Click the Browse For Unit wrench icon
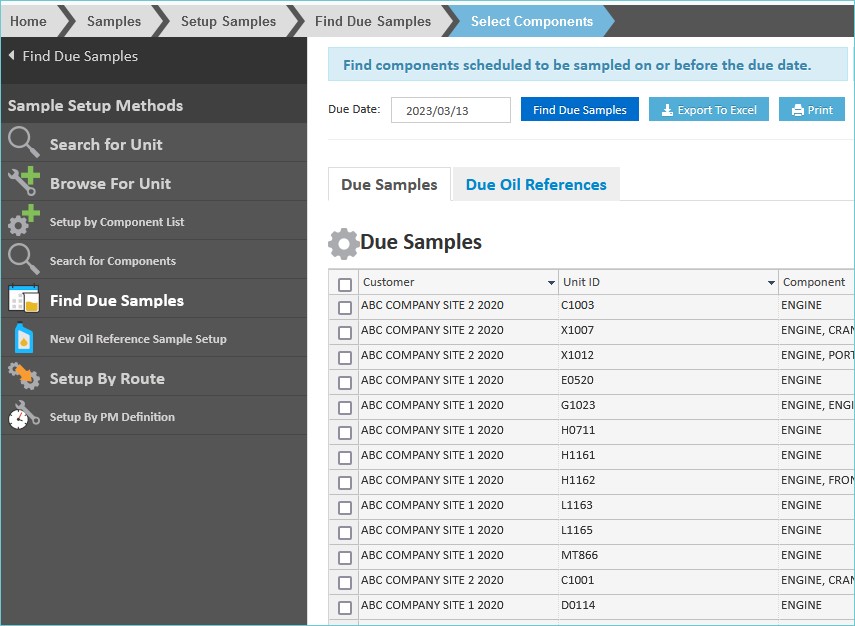This screenshot has width=855, height=626. 24,182
